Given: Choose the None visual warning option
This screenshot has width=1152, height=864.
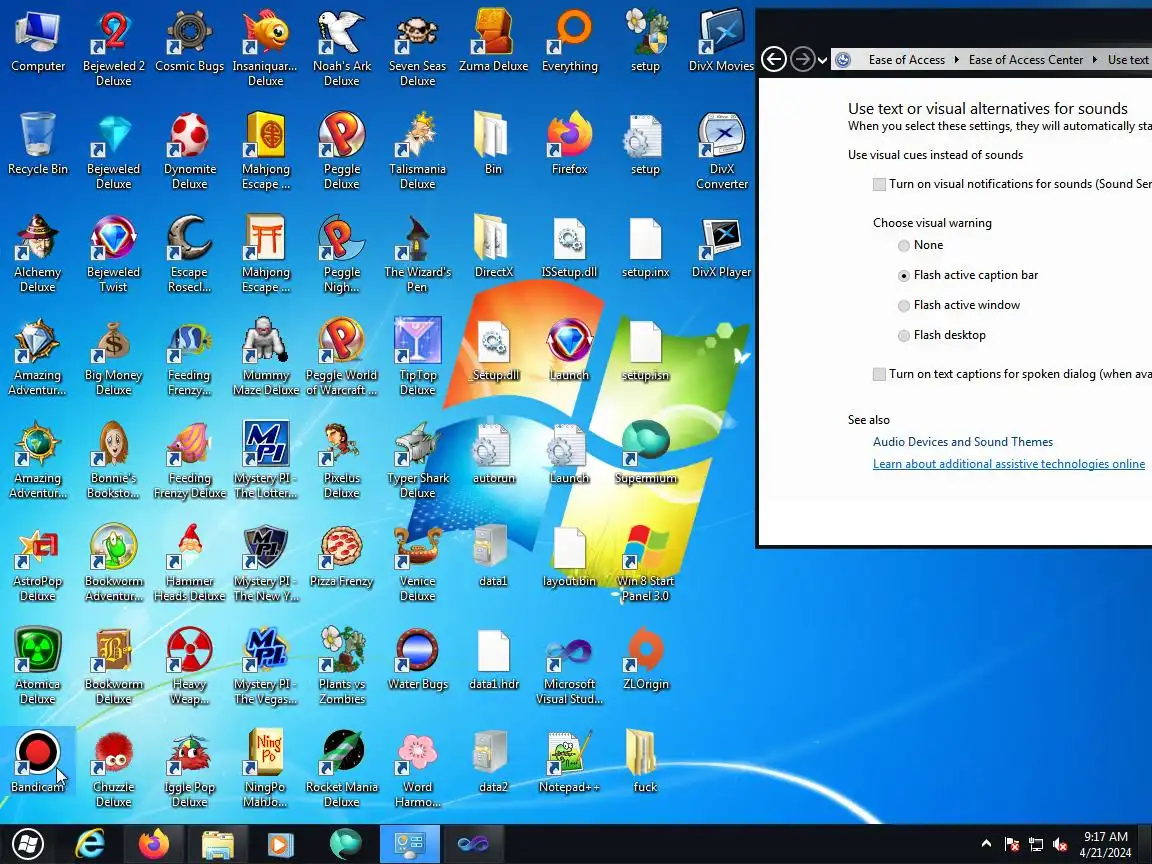Looking at the screenshot, I should pos(904,245).
